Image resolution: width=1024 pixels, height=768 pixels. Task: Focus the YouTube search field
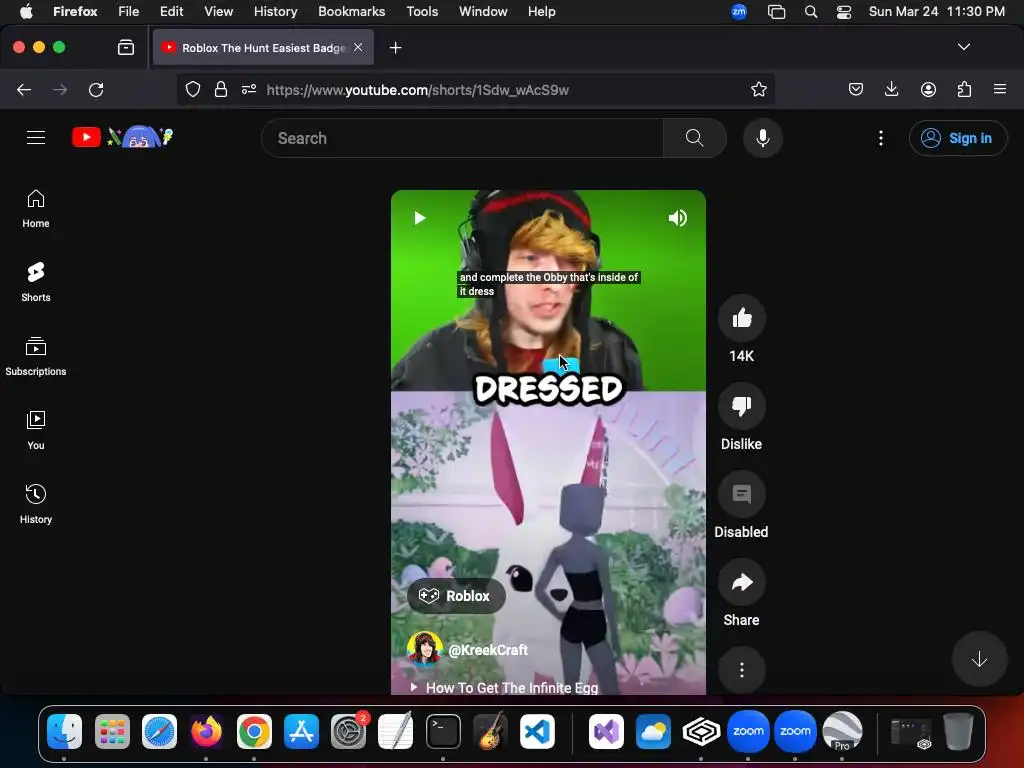coord(462,138)
